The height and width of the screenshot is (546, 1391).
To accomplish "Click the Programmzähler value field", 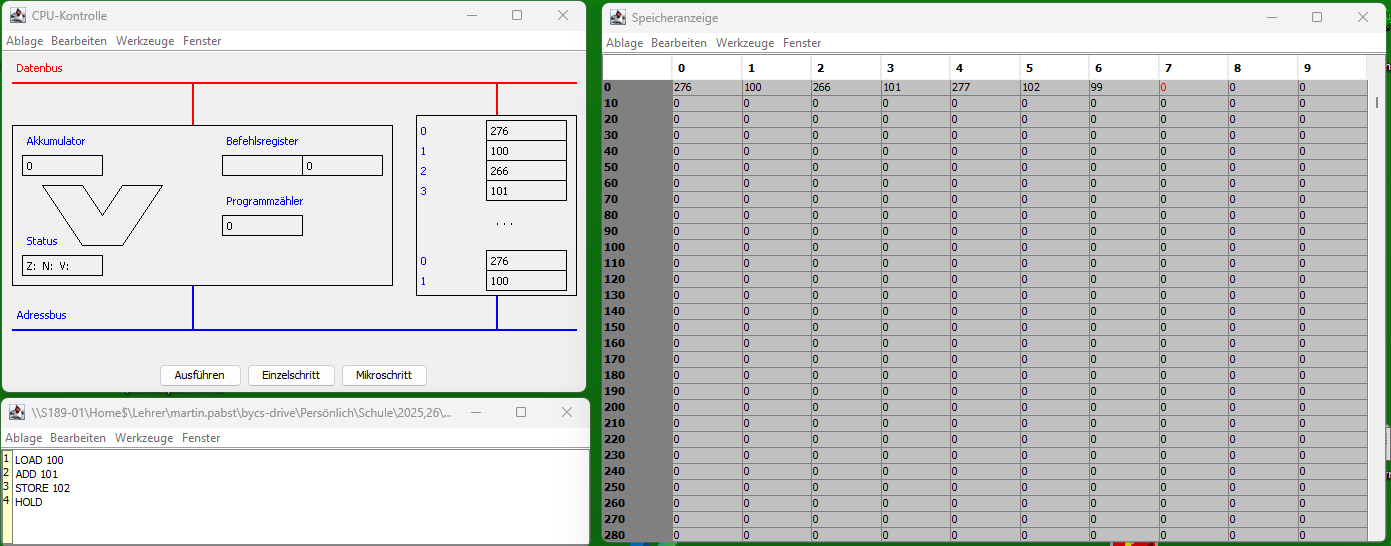I will [x=262, y=226].
